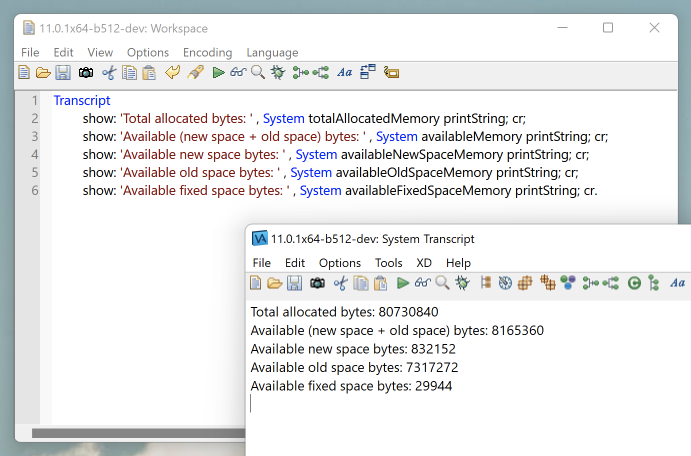
Task: Open Options menu in System Transcript window
Action: [340, 263]
